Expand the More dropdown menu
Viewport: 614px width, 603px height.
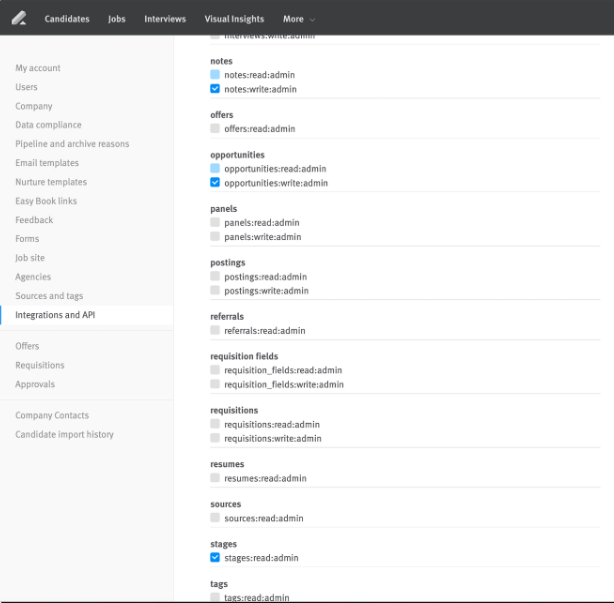299,19
